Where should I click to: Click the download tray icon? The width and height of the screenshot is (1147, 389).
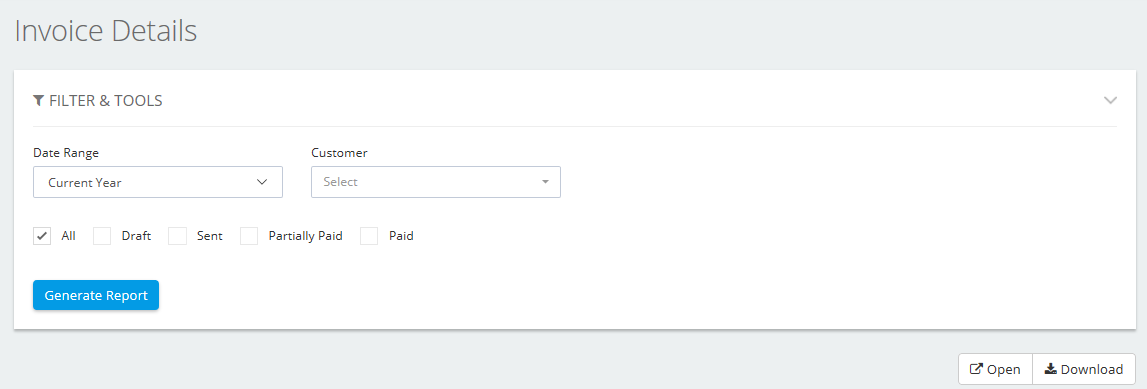(x=1050, y=369)
